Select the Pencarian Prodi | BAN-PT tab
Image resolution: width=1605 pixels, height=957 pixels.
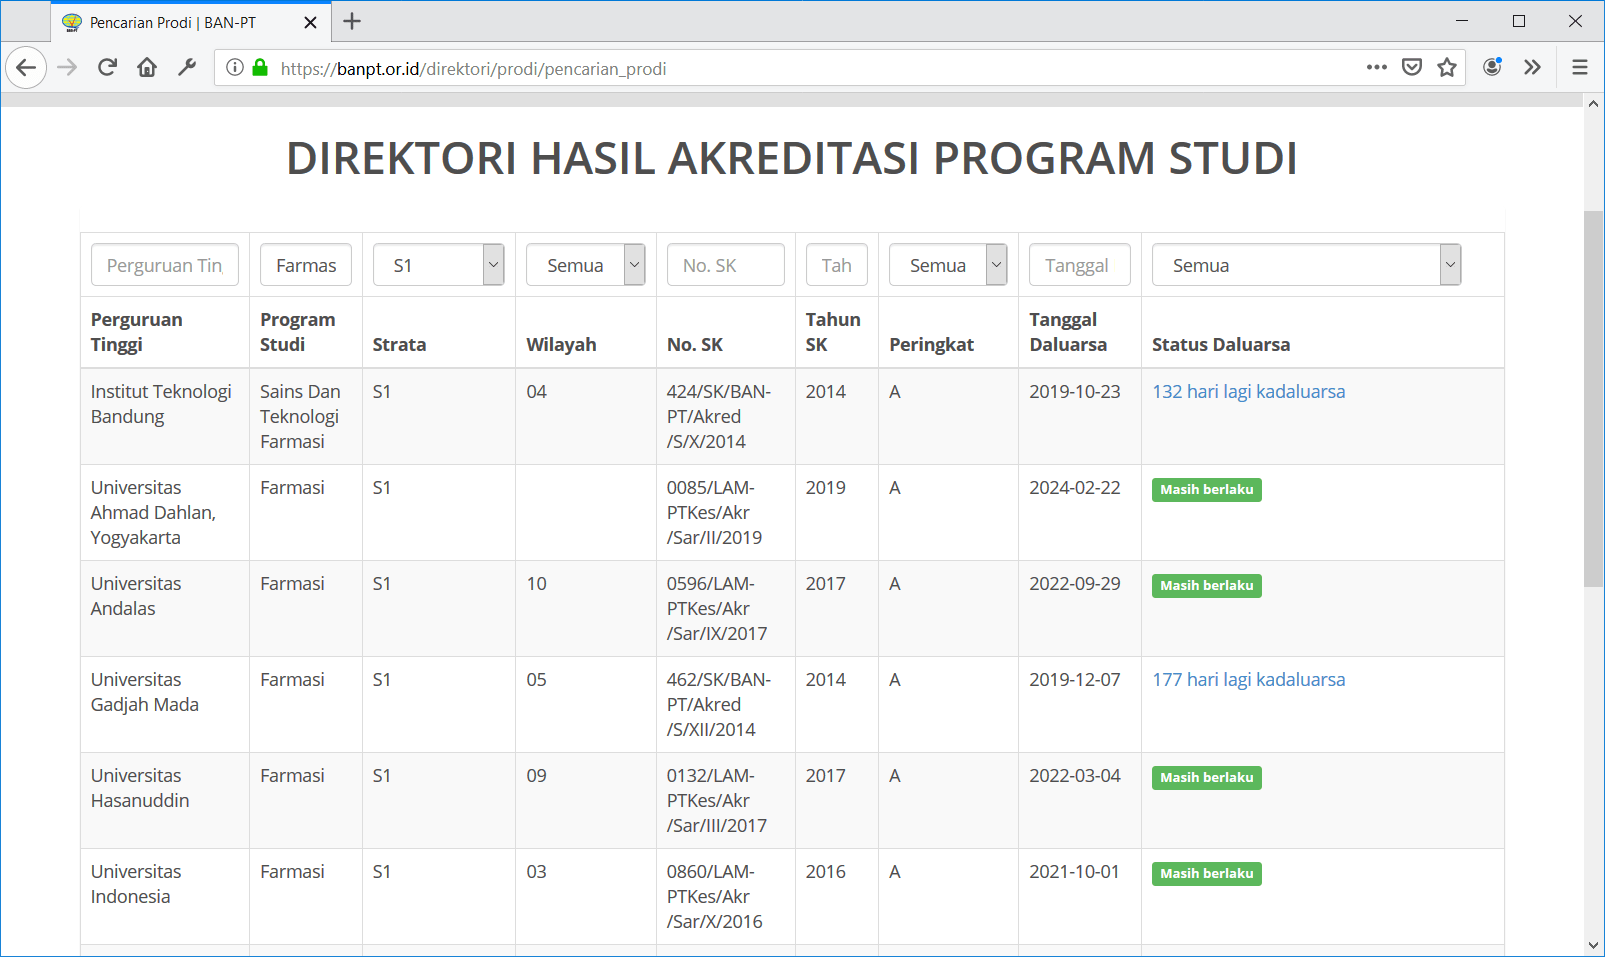click(x=190, y=22)
